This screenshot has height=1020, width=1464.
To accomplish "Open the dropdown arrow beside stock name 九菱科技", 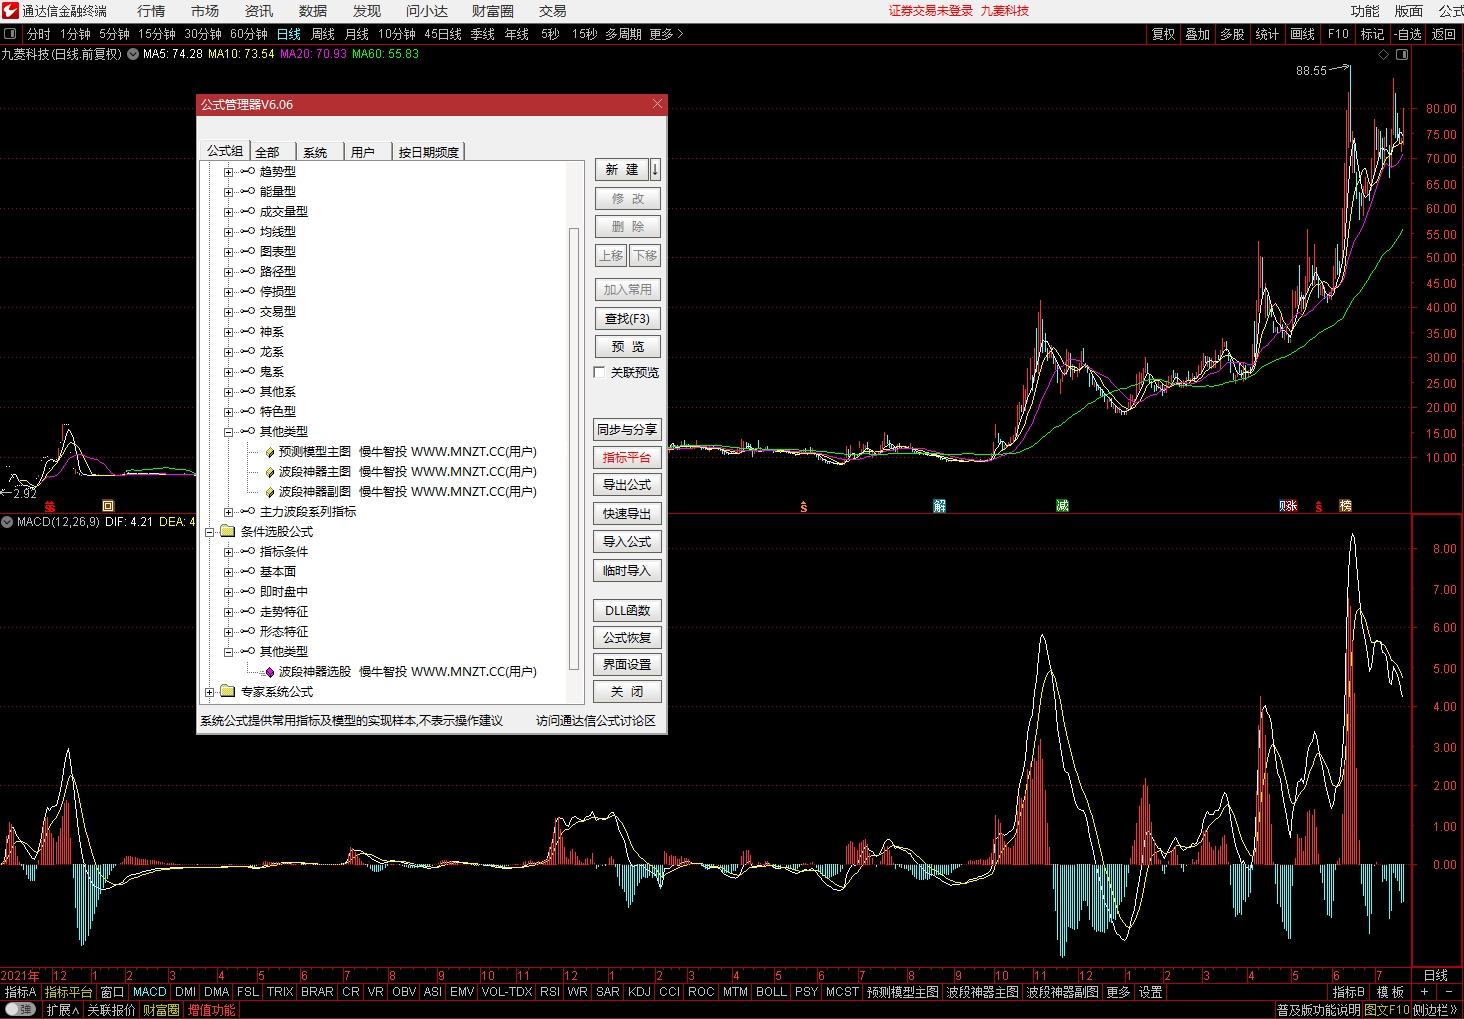I will [x=133, y=54].
